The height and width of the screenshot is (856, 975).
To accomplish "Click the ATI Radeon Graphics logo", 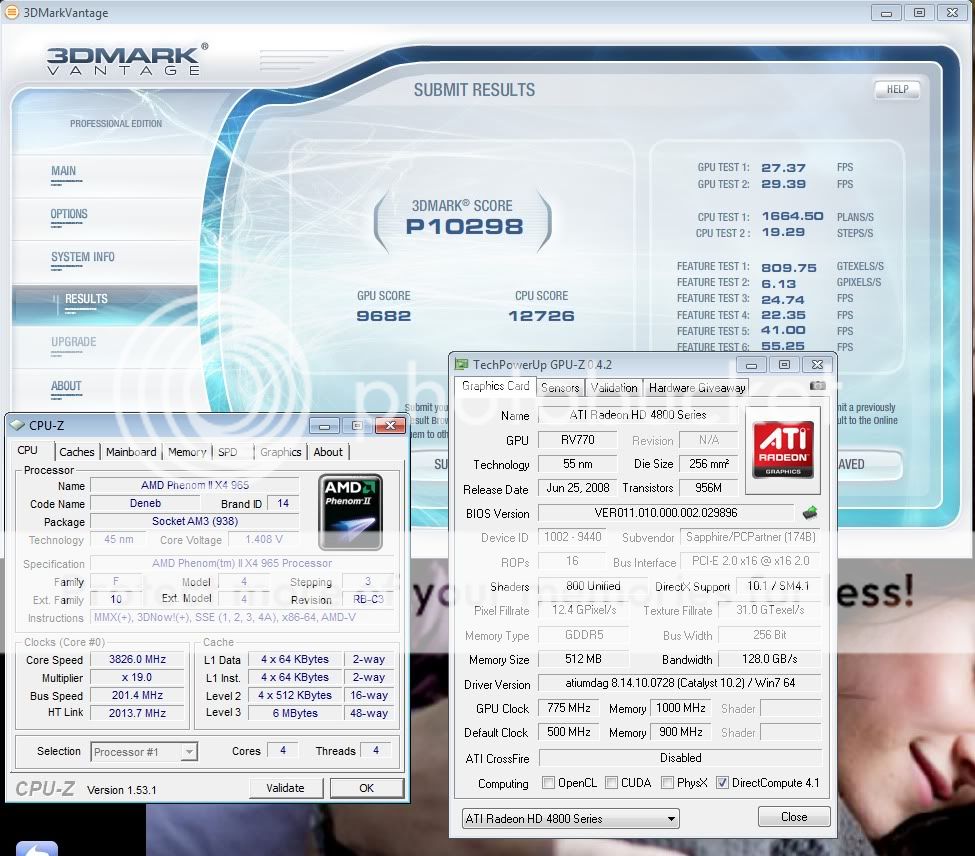I will 783,449.
